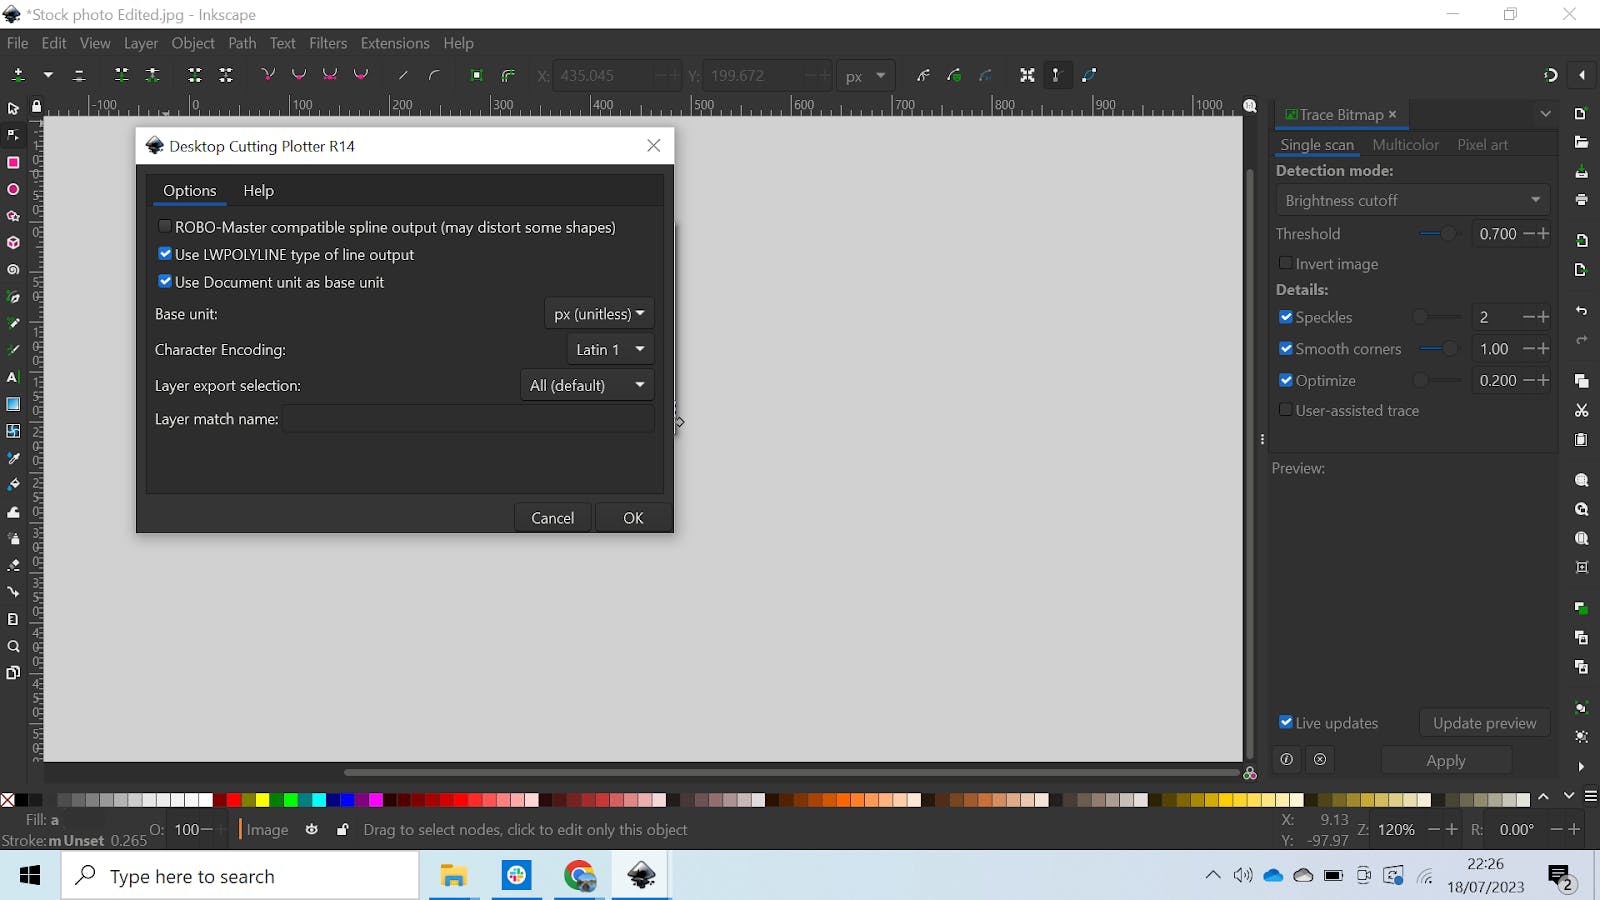1600x900 pixels.
Task: Select the Star tool
Action: point(13,216)
